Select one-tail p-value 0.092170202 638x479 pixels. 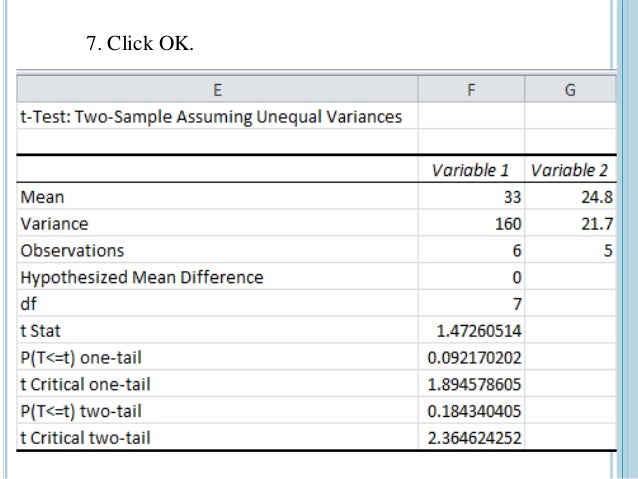point(471,357)
